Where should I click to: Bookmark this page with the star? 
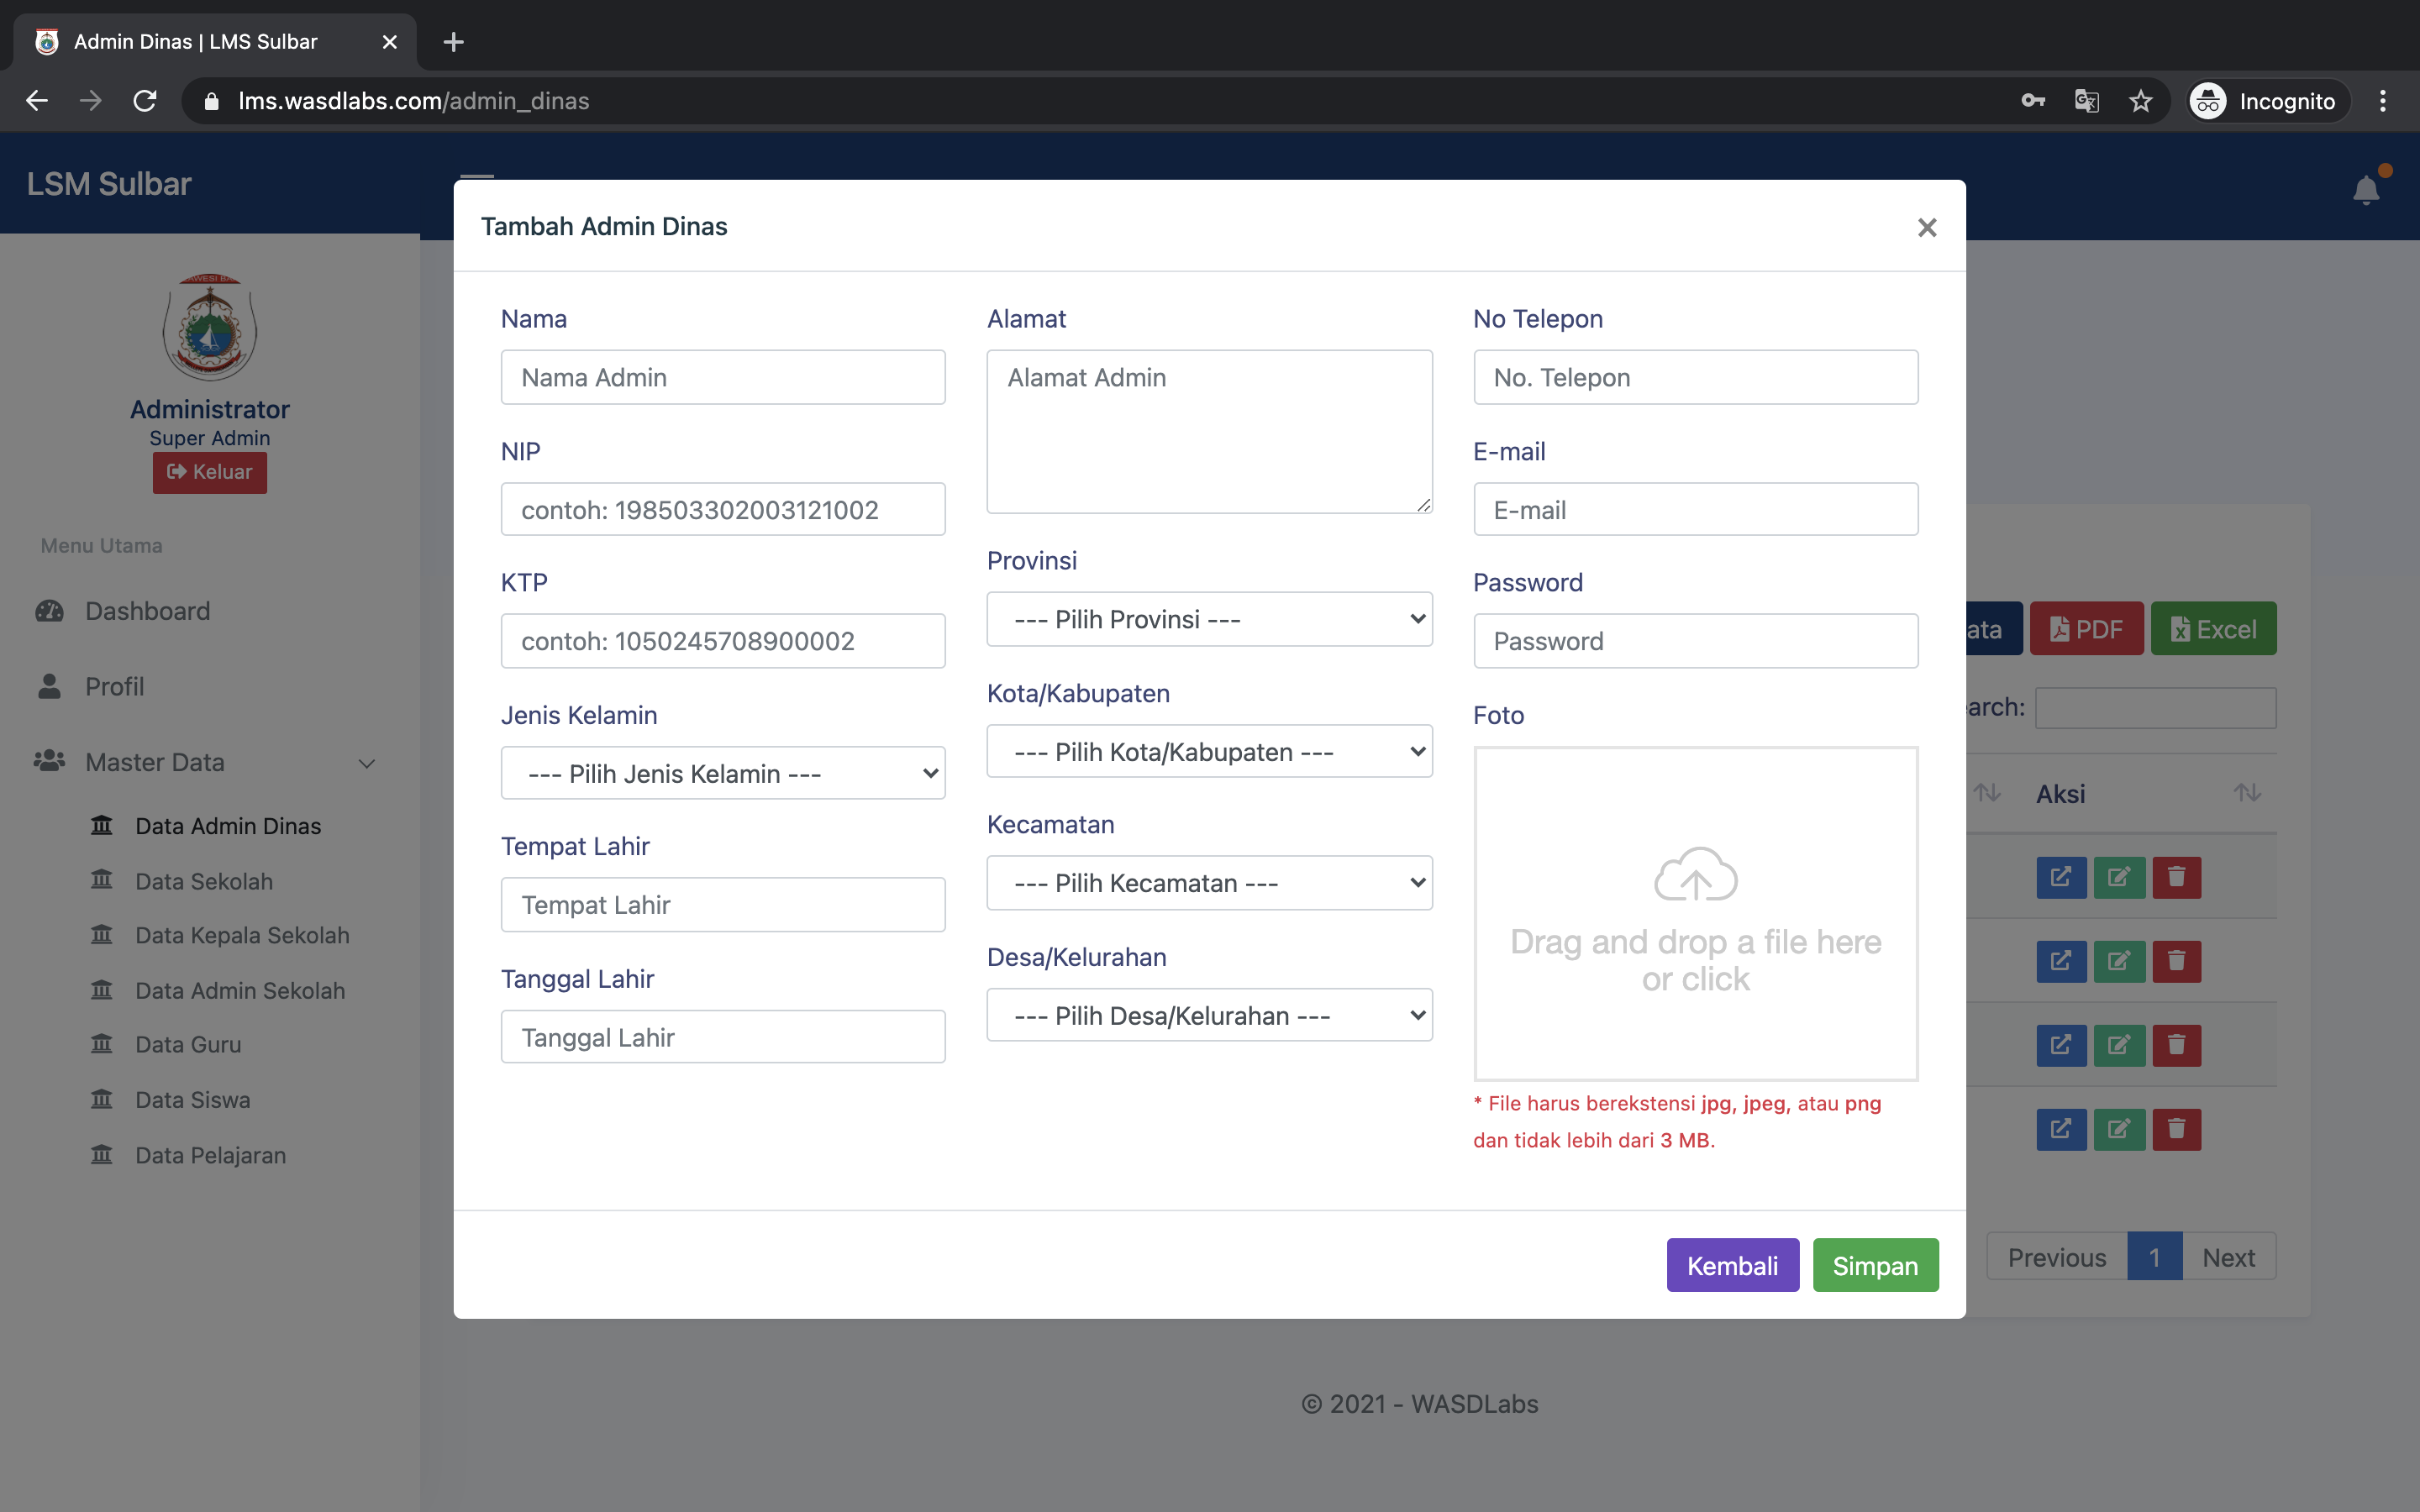2140,101
